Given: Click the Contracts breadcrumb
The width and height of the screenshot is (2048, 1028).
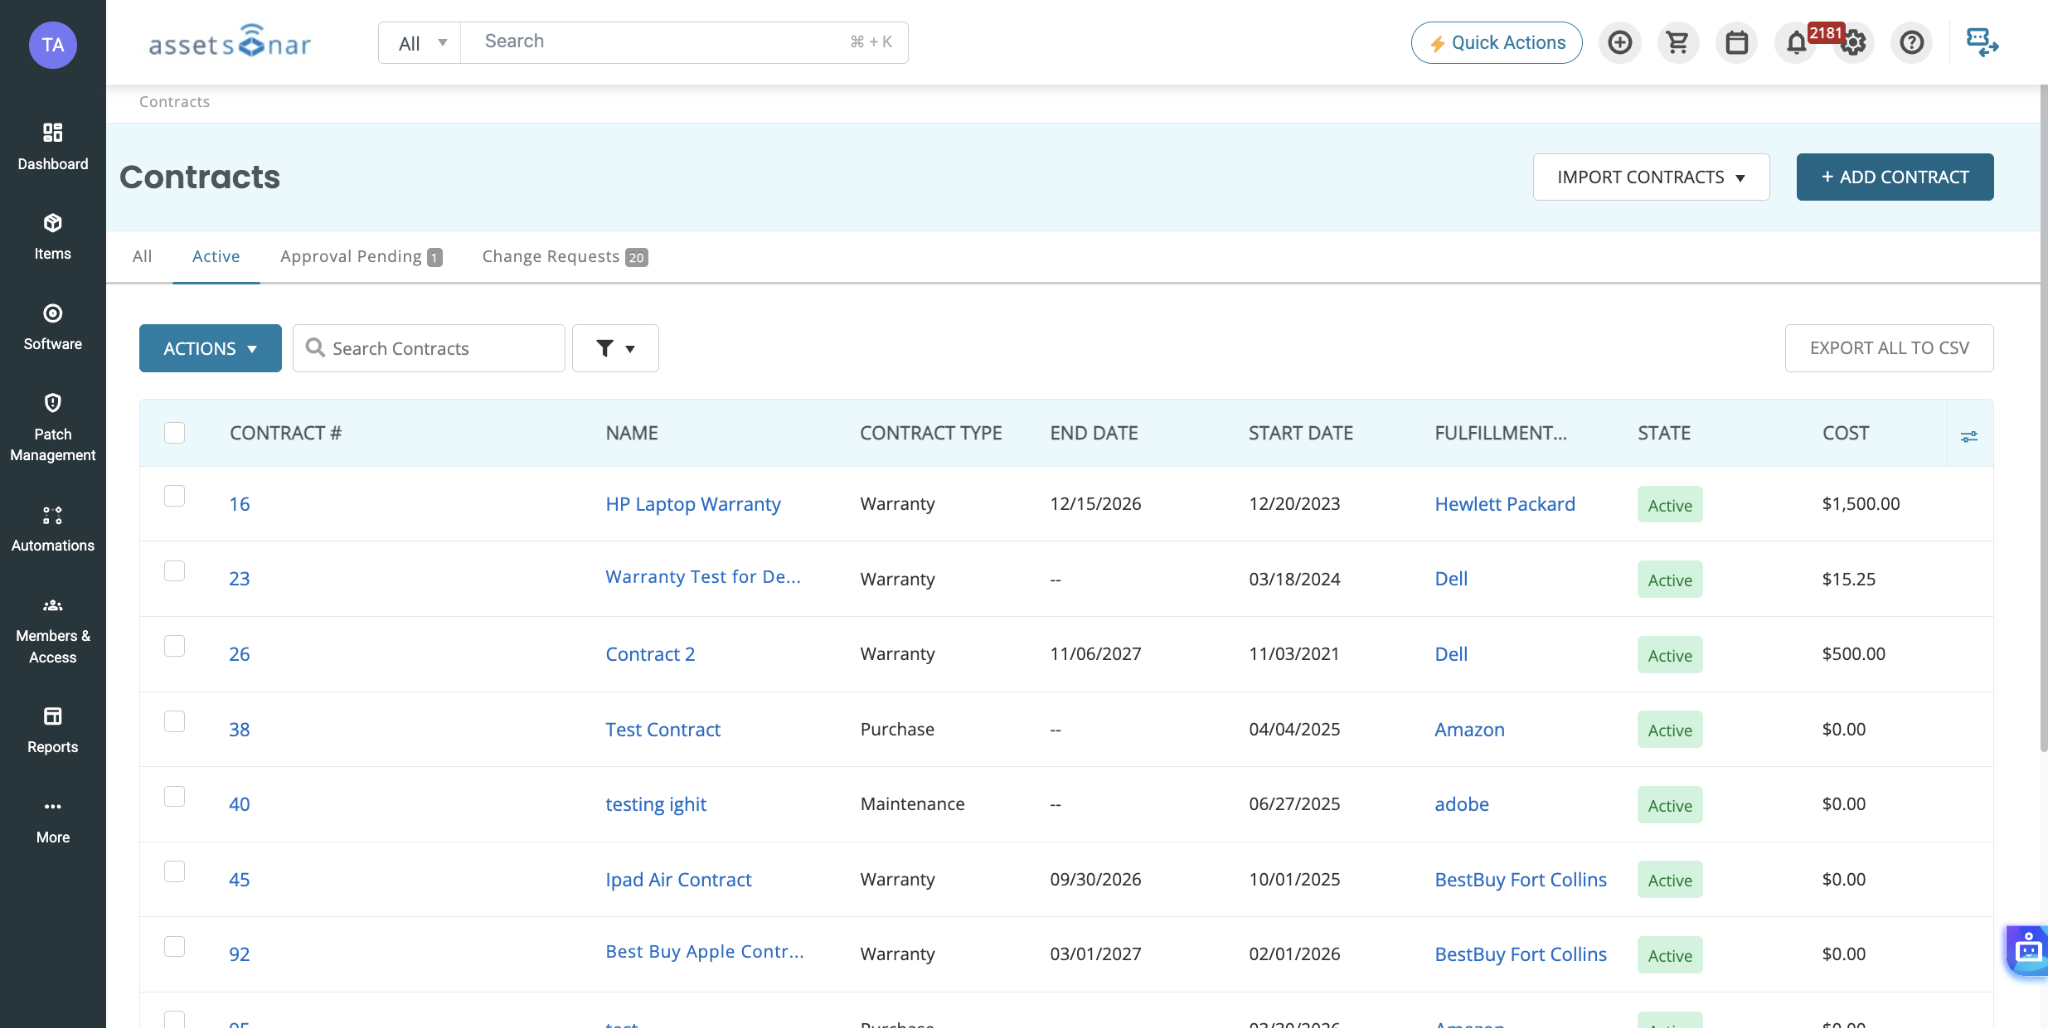Looking at the screenshot, I should tap(174, 101).
